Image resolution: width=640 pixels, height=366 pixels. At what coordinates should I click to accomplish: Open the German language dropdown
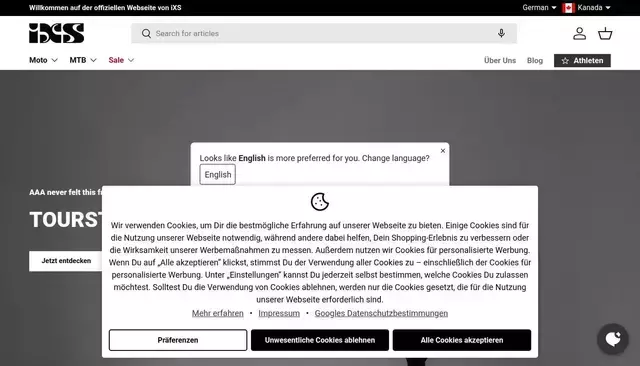539,8
